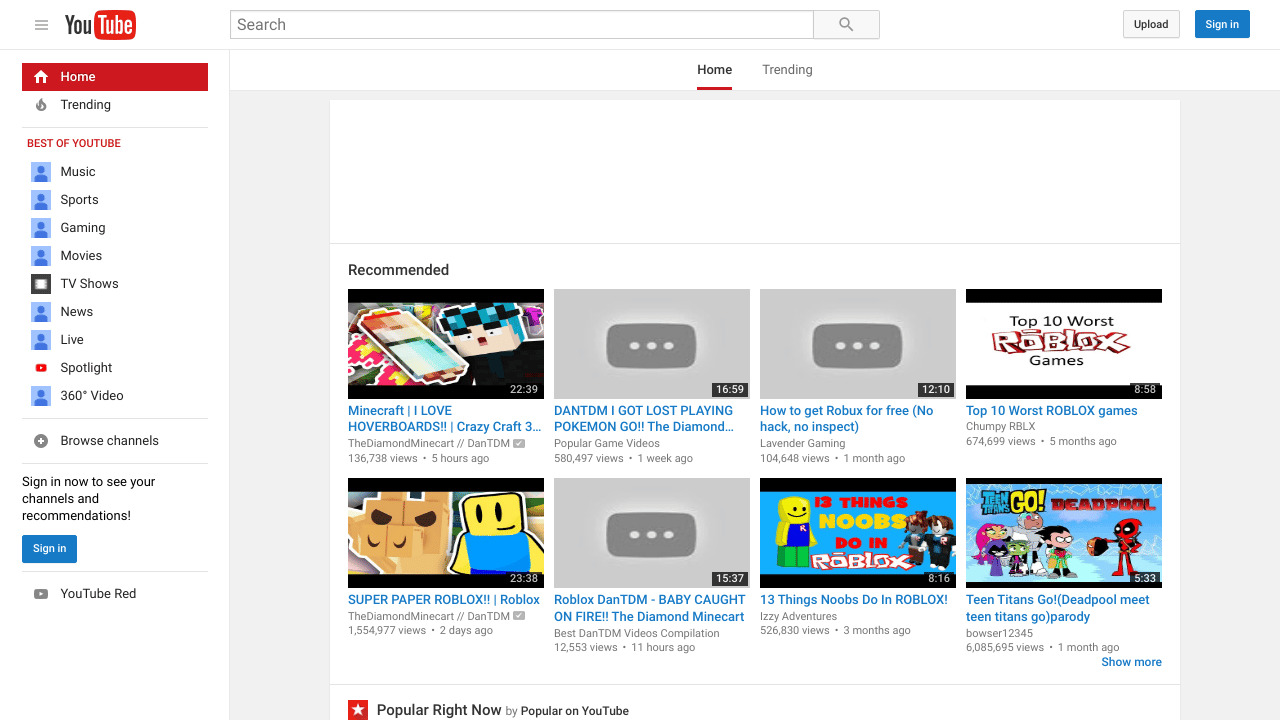Click the TV Shows channel icon
This screenshot has width=1280, height=720.
pos(41,284)
